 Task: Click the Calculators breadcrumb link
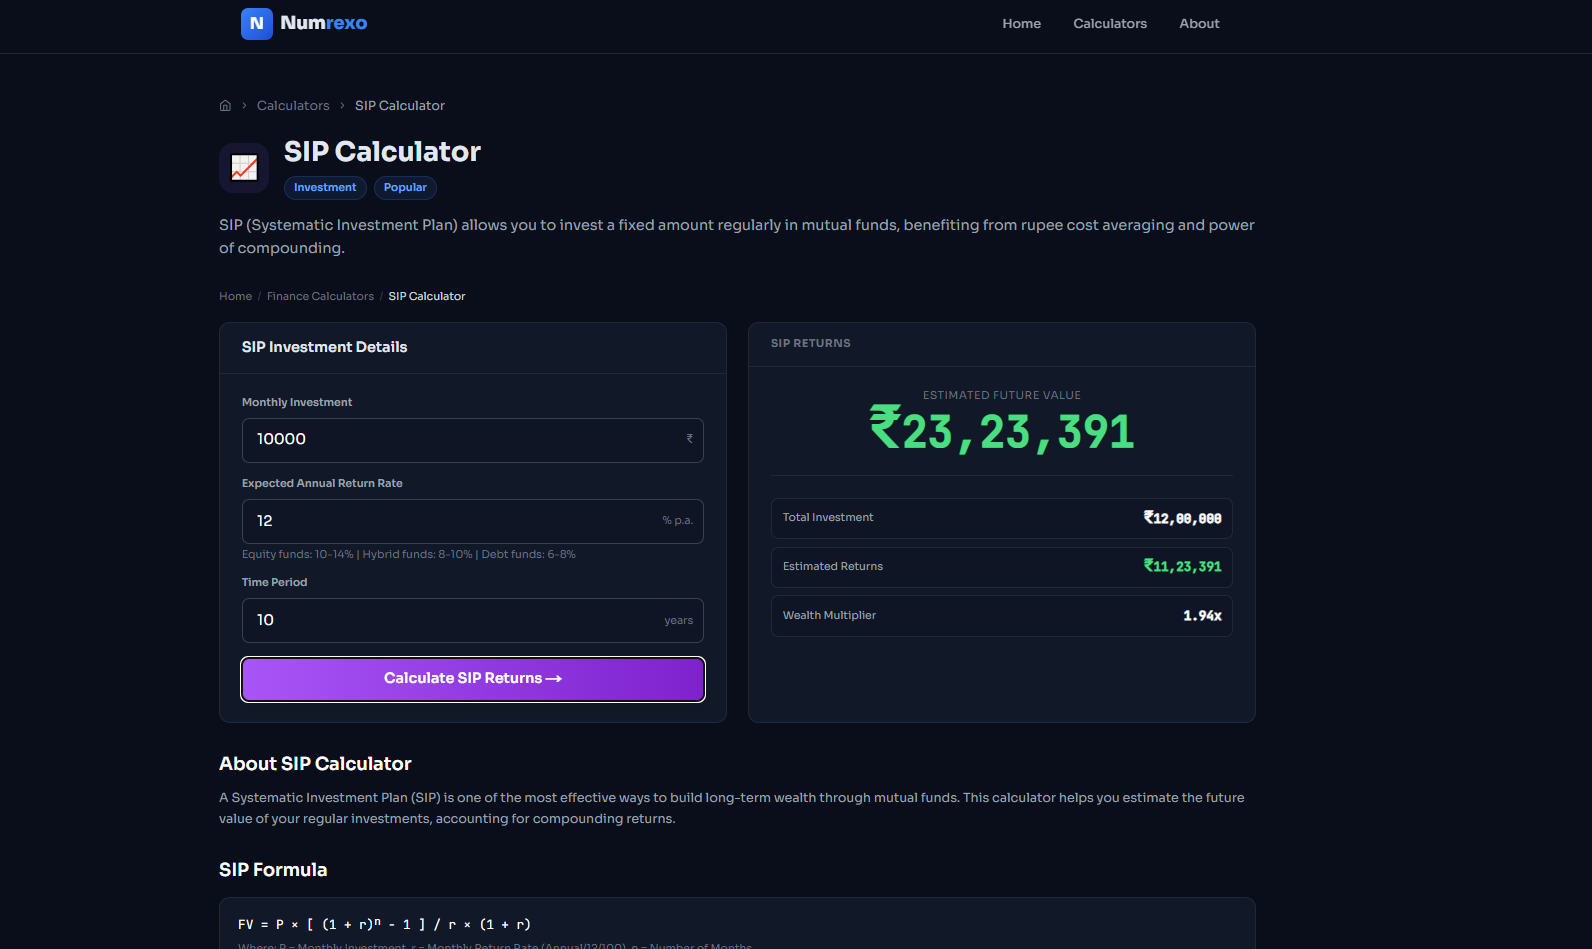pos(293,106)
